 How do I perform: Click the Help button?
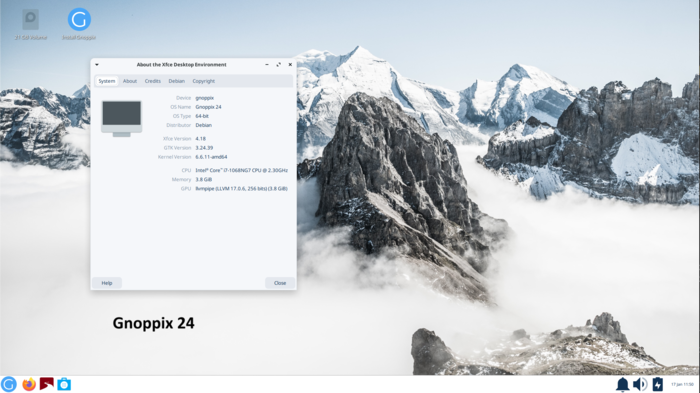(x=107, y=283)
